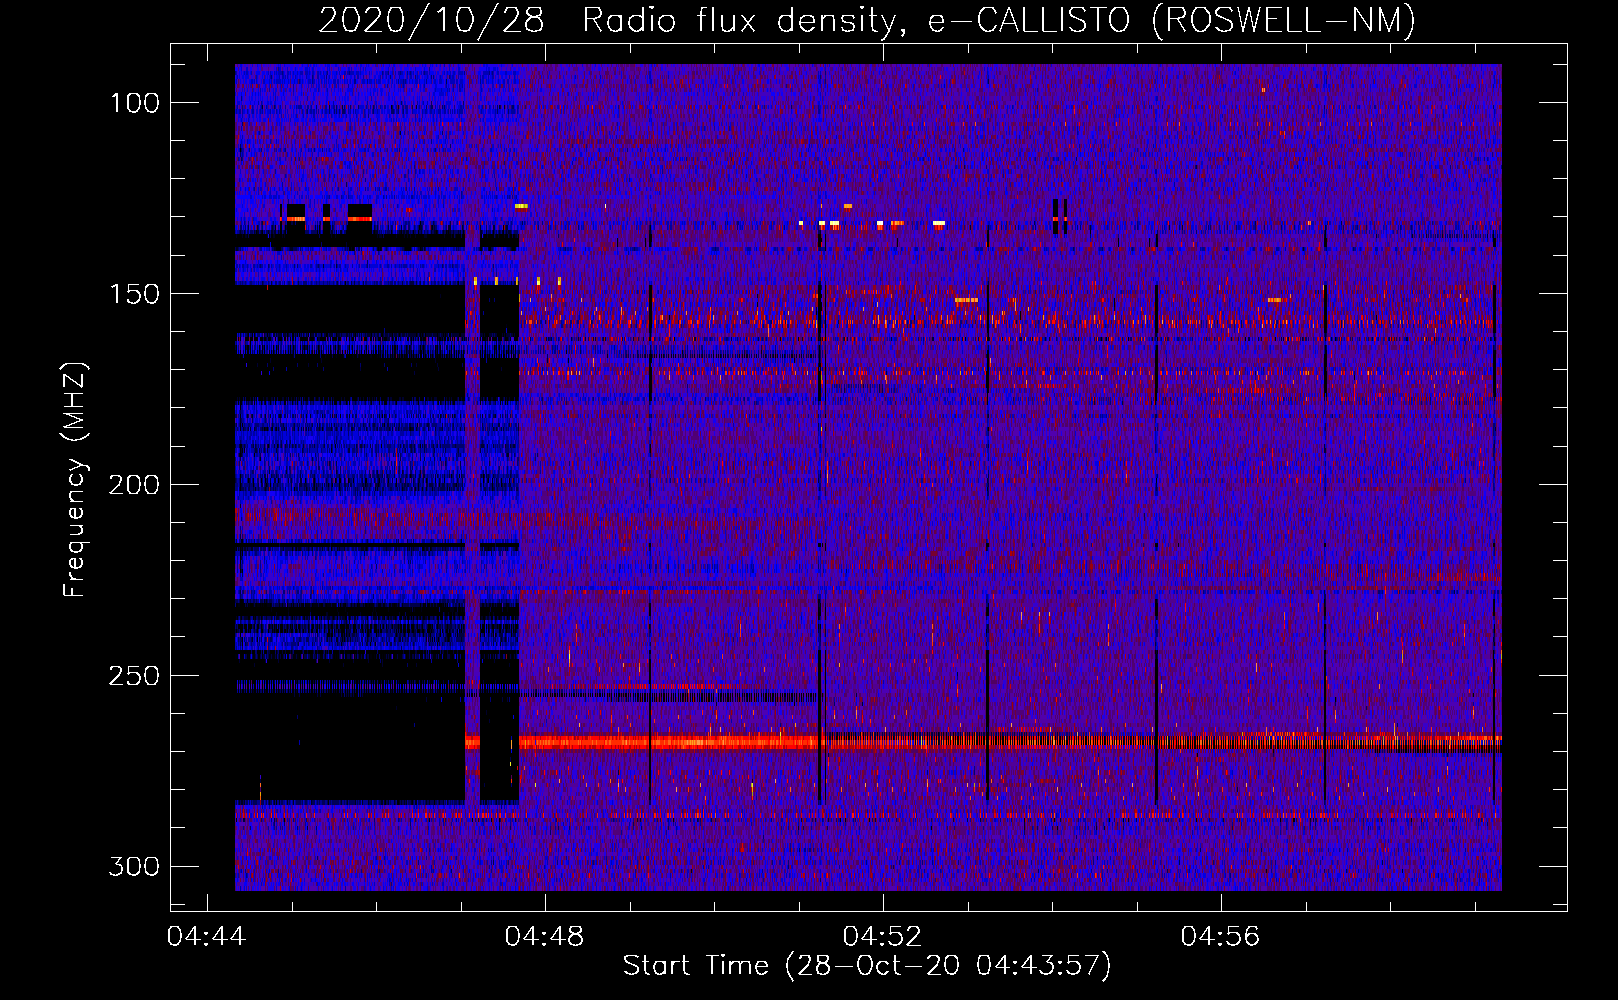1618x1000 pixels.
Task: Click the 04:56 time tick label
Action: pos(1220,937)
